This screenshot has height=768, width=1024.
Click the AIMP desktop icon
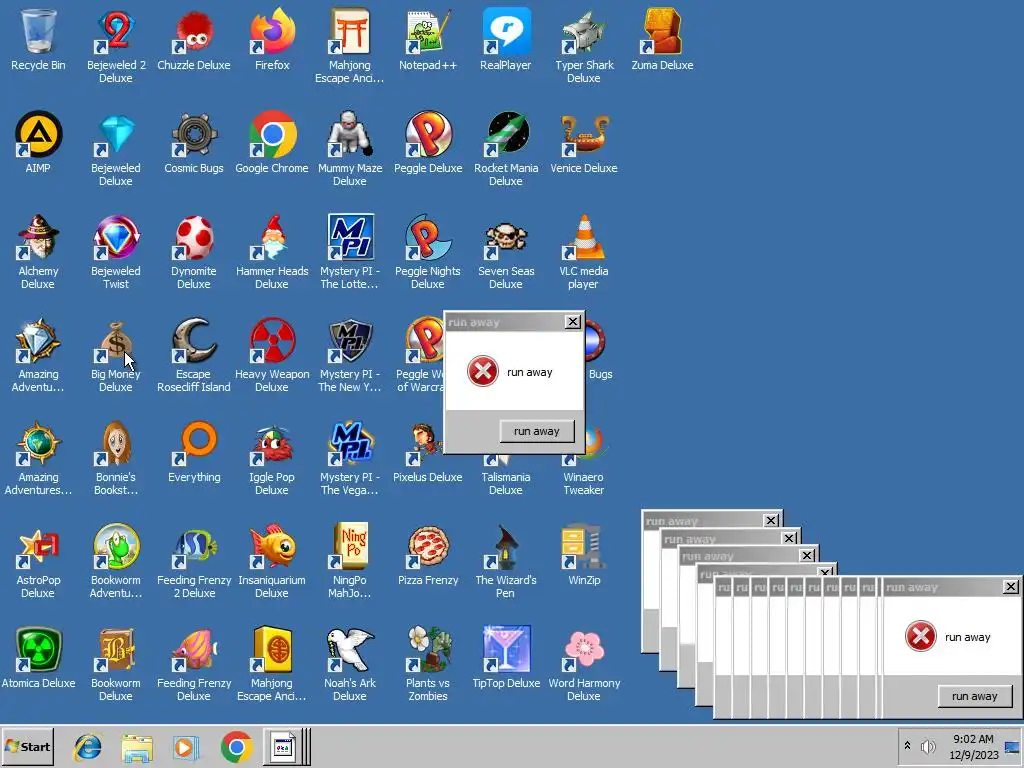click(x=38, y=135)
